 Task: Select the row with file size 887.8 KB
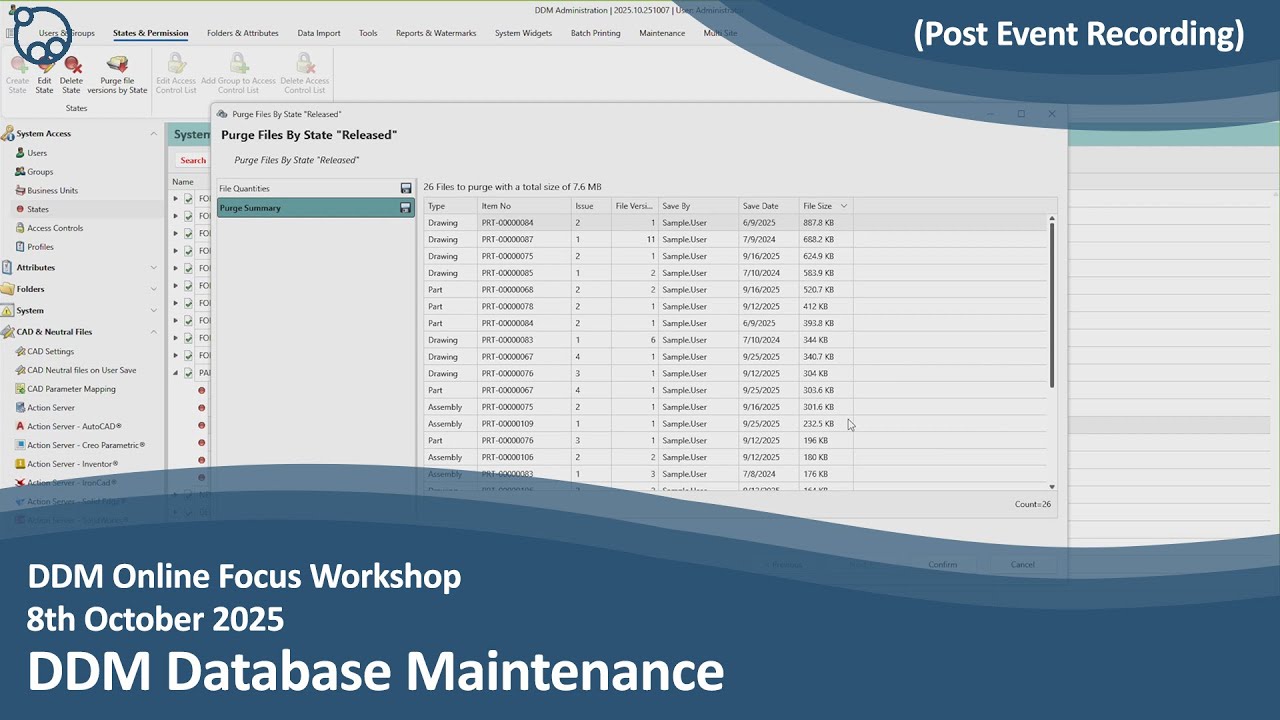click(x=735, y=223)
